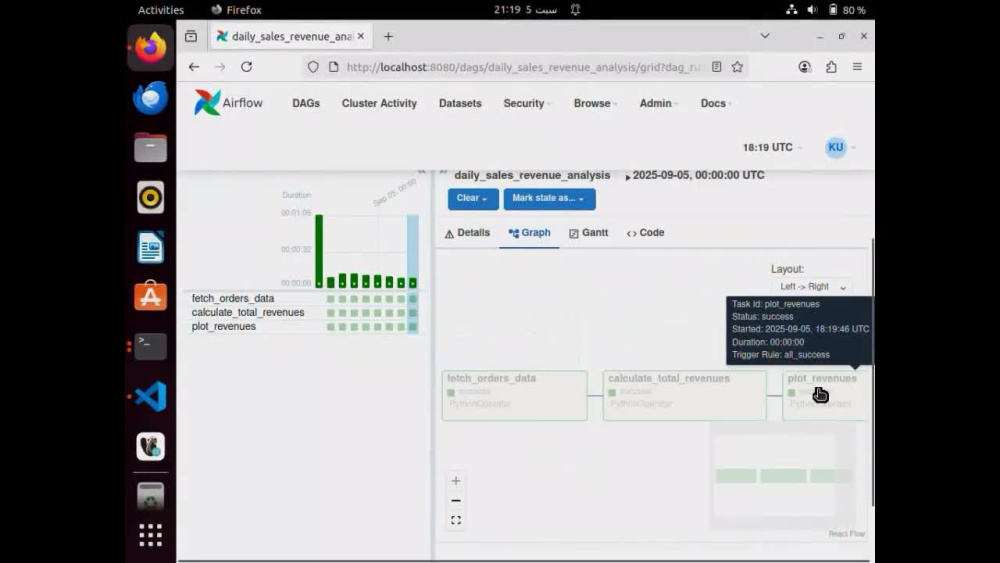Zoom out on graph with minus button
Image resolution: width=1000 pixels, height=563 pixels.
coord(456,501)
